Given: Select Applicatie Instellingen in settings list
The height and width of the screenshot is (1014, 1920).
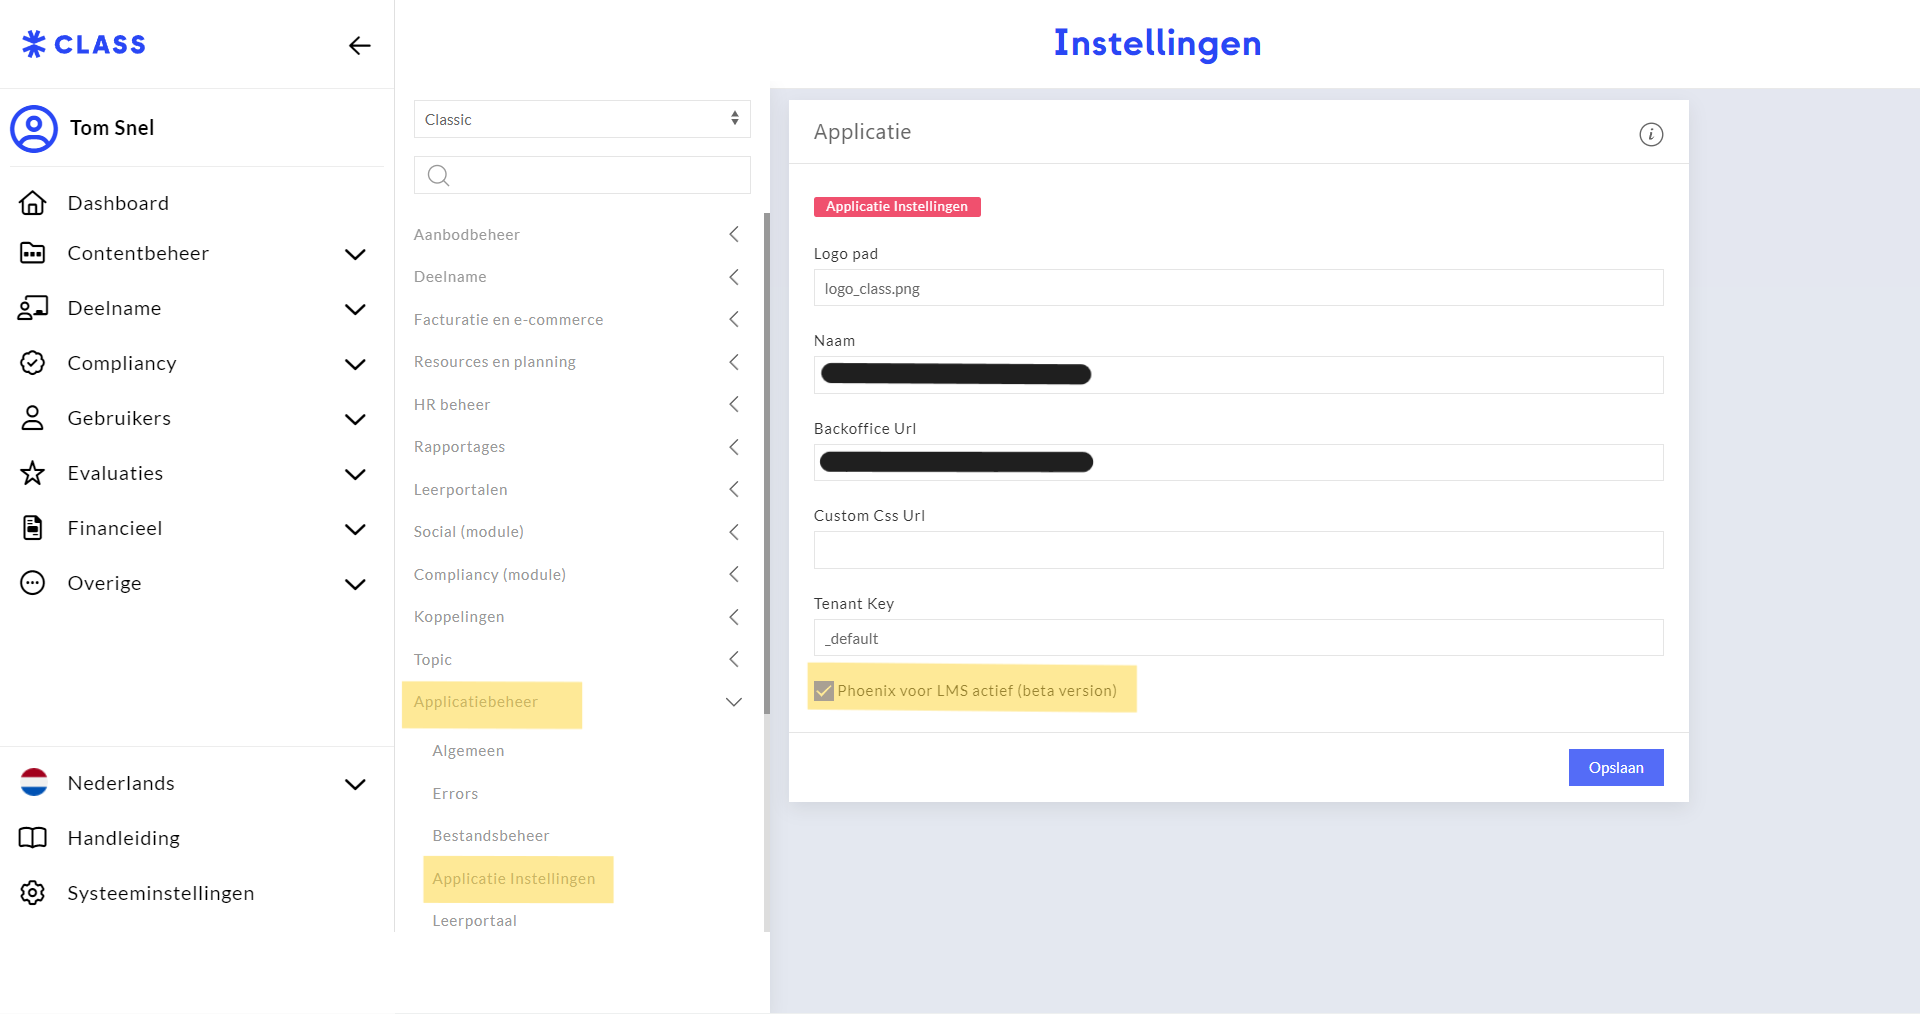Looking at the screenshot, I should point(514,879).
